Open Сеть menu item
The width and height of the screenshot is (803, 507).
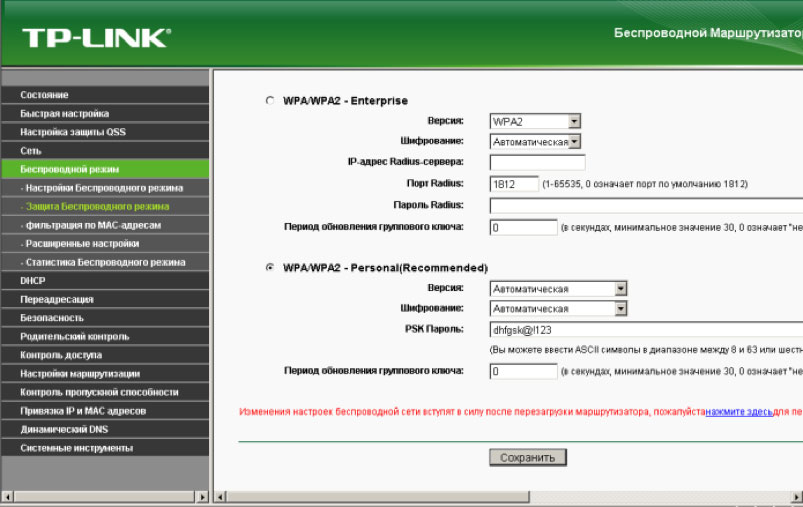pyautogui.click(x=105, y=151)
